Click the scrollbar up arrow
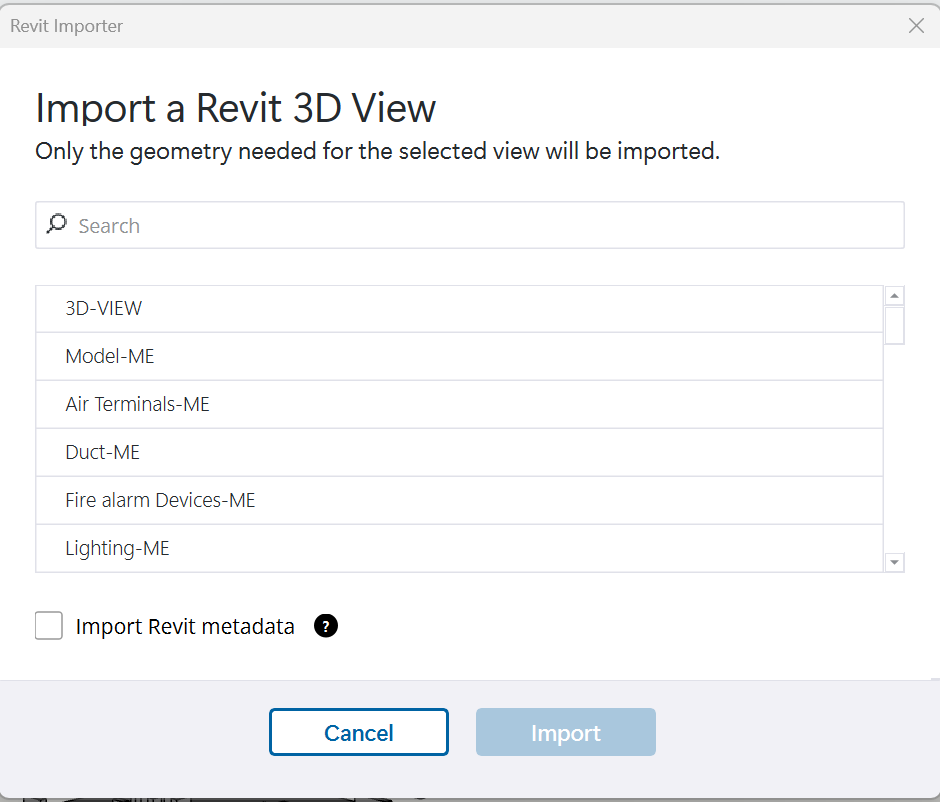The image size is (940, 802). click(894, 294)
